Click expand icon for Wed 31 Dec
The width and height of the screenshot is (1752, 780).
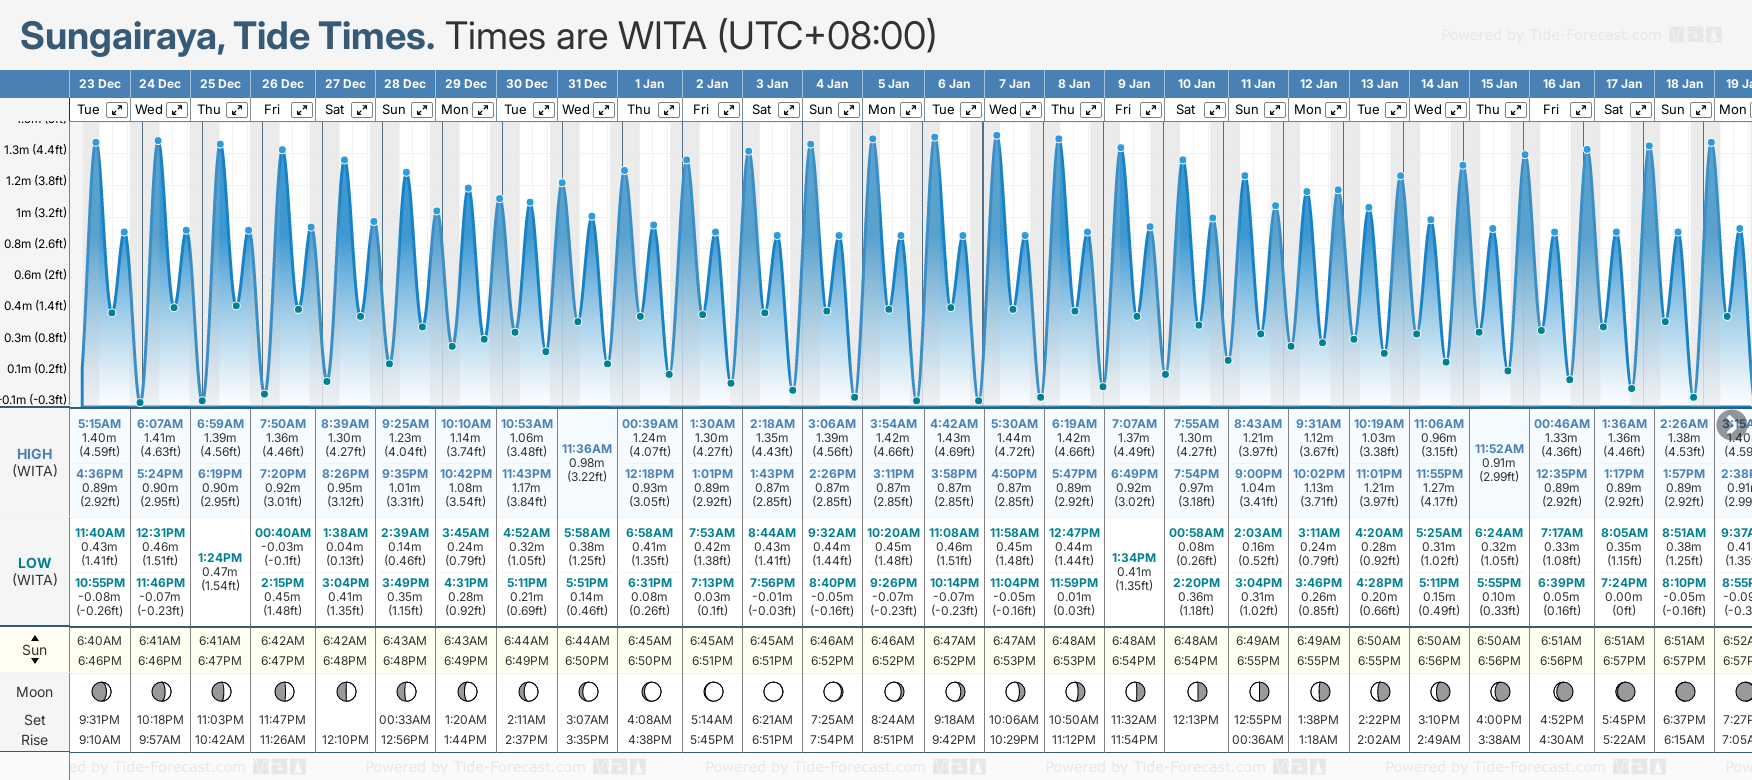[x=604, y=110]
